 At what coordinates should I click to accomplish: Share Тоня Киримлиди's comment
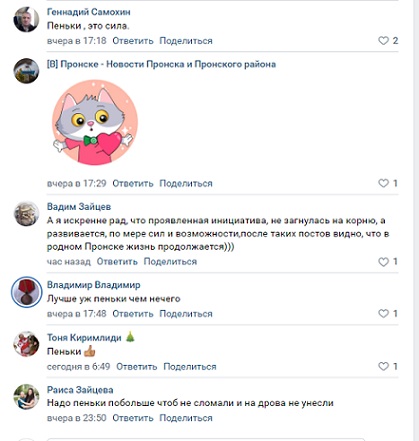(x=190, y=367)
